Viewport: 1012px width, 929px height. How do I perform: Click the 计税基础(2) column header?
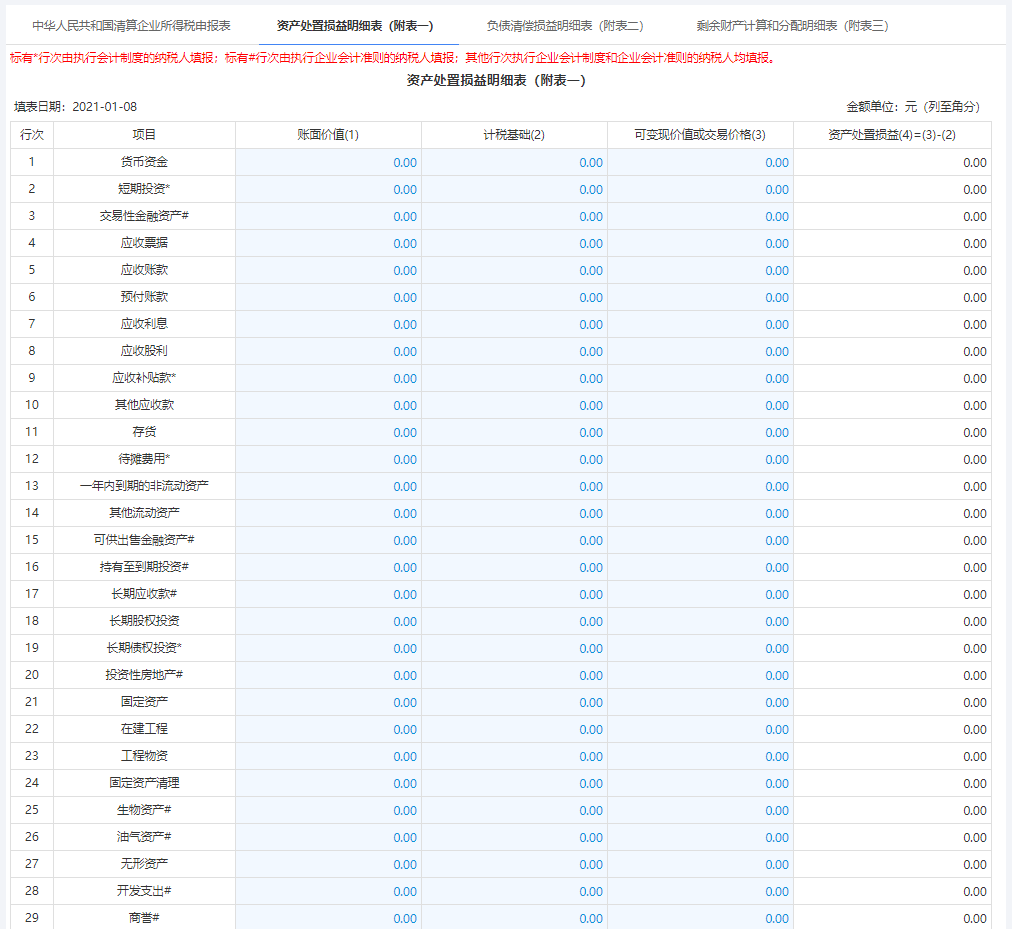point(514,135)
